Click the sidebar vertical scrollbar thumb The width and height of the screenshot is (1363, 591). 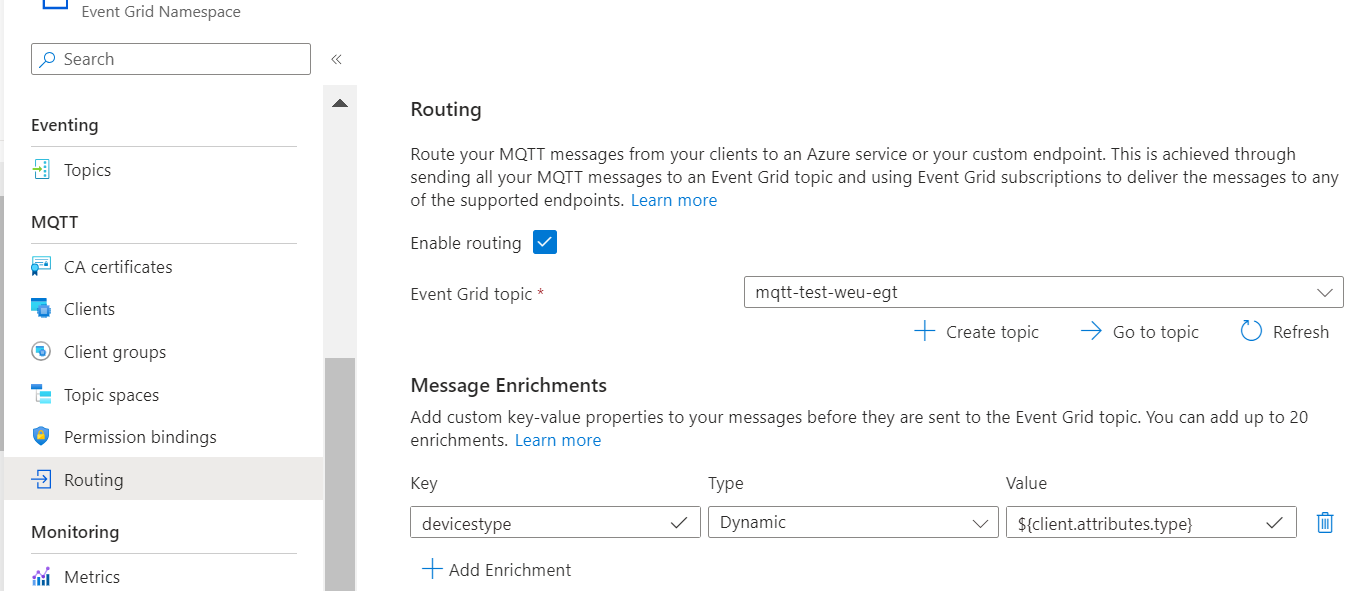coord(340,470)
